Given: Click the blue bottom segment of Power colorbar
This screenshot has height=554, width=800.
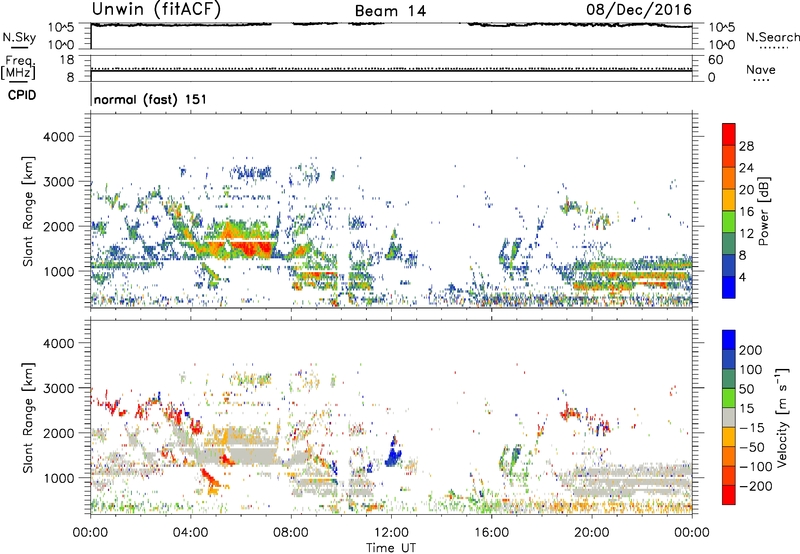Looking at the screenshot, I should pyautogui.click(x=729, y=287).
